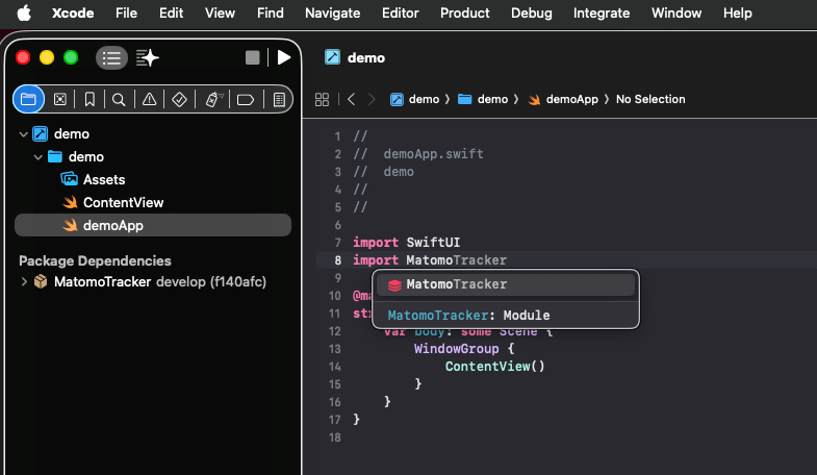The image size is (817, 475).
Task: Click demo folder in jump bar
Action: tap(483, 99)
